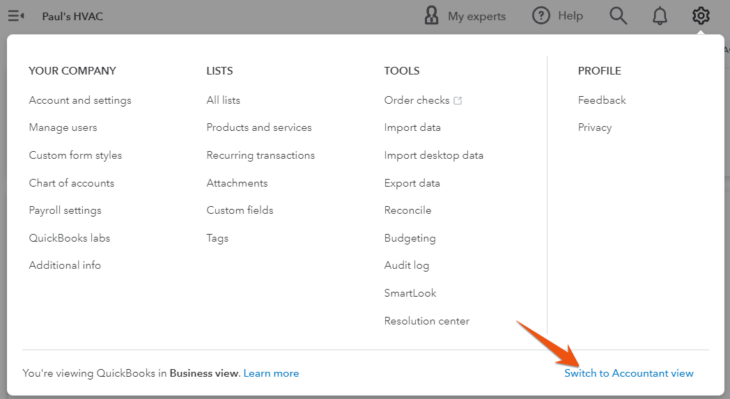This screenshot has height=399, width=730.
Task: Select Export data
Action: 412,183
